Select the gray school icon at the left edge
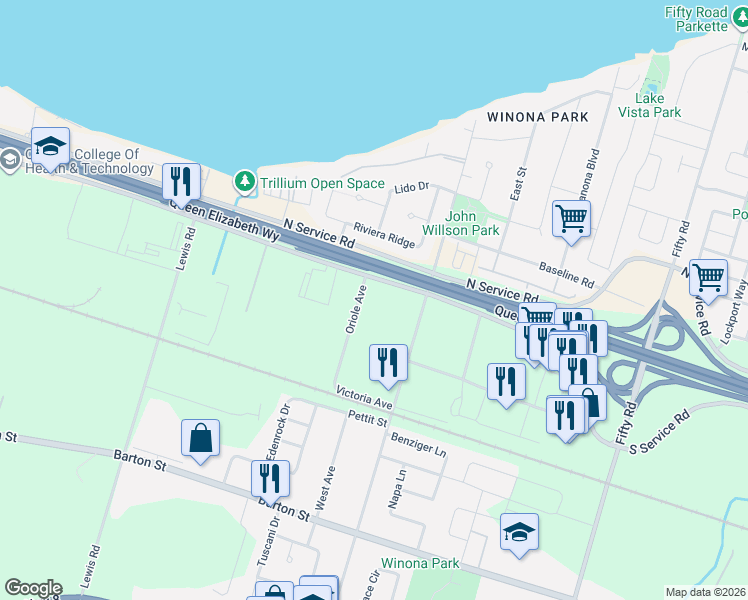Screen dimensions: 748x600 click(x=10, y=161)
